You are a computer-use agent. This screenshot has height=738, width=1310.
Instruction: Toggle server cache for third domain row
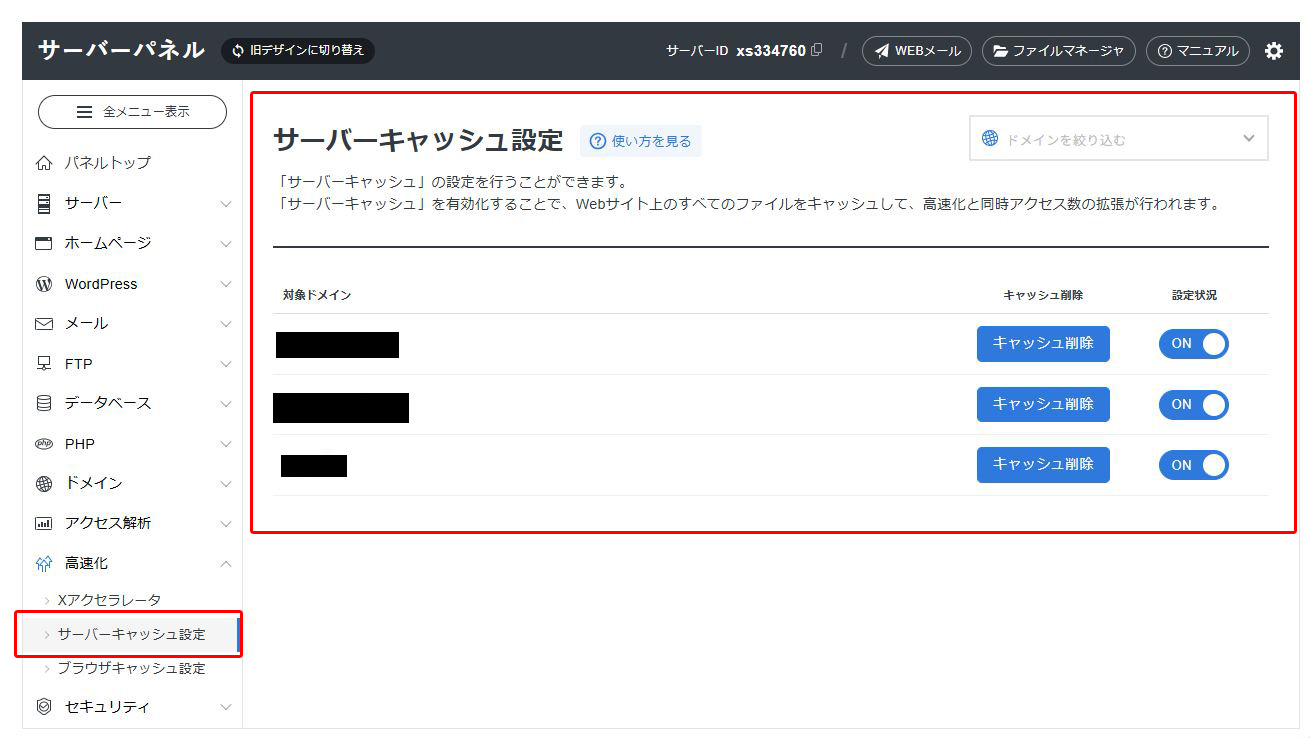tap(1193, 465)
